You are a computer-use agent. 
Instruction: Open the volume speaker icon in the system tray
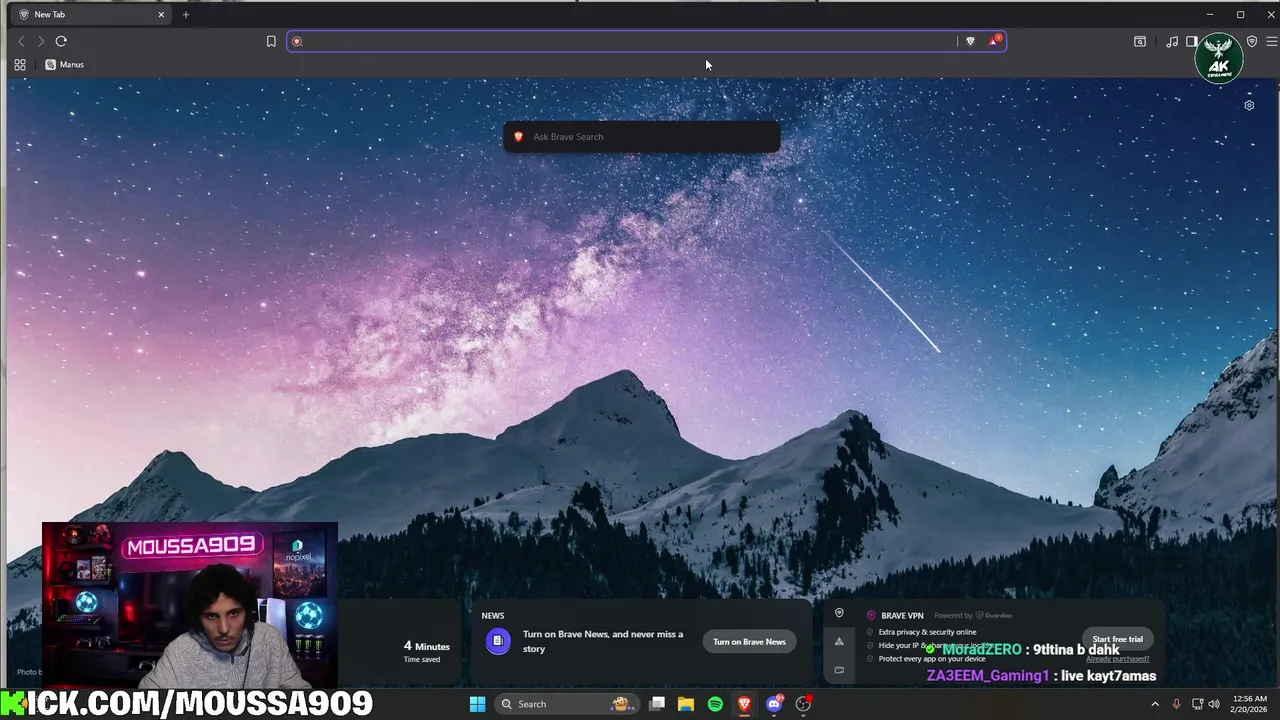[x=1214, y=704]
